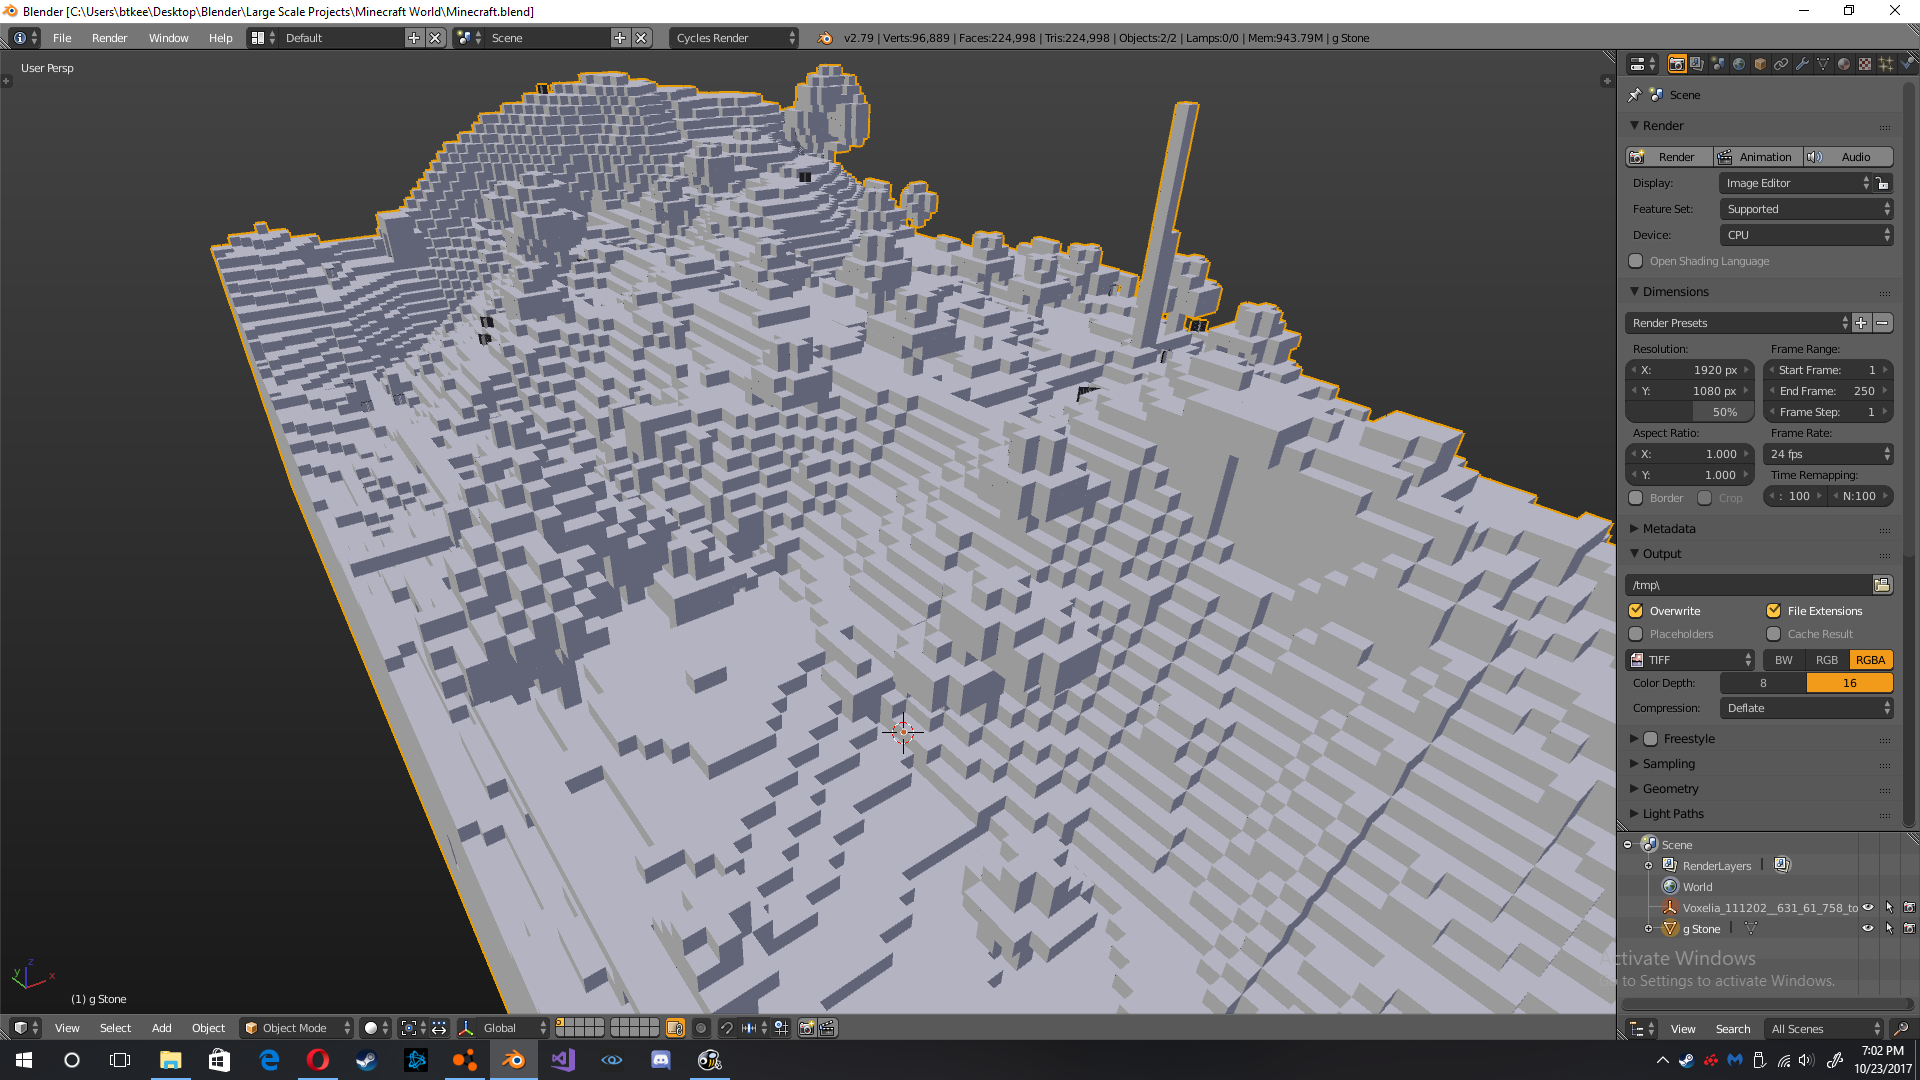
Task: Expand the g Stone tree item in the outliner
Action: 1648,929
